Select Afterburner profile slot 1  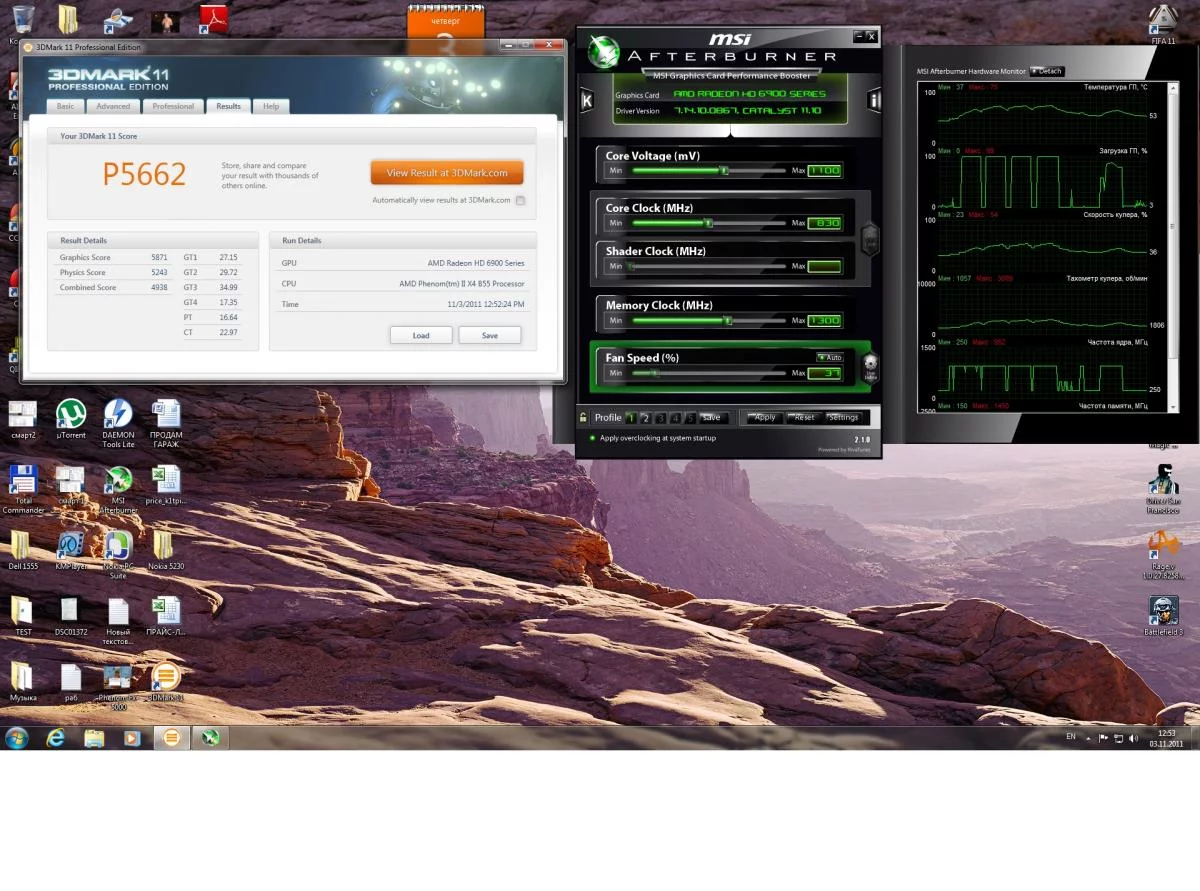click(x=631, y=418)
